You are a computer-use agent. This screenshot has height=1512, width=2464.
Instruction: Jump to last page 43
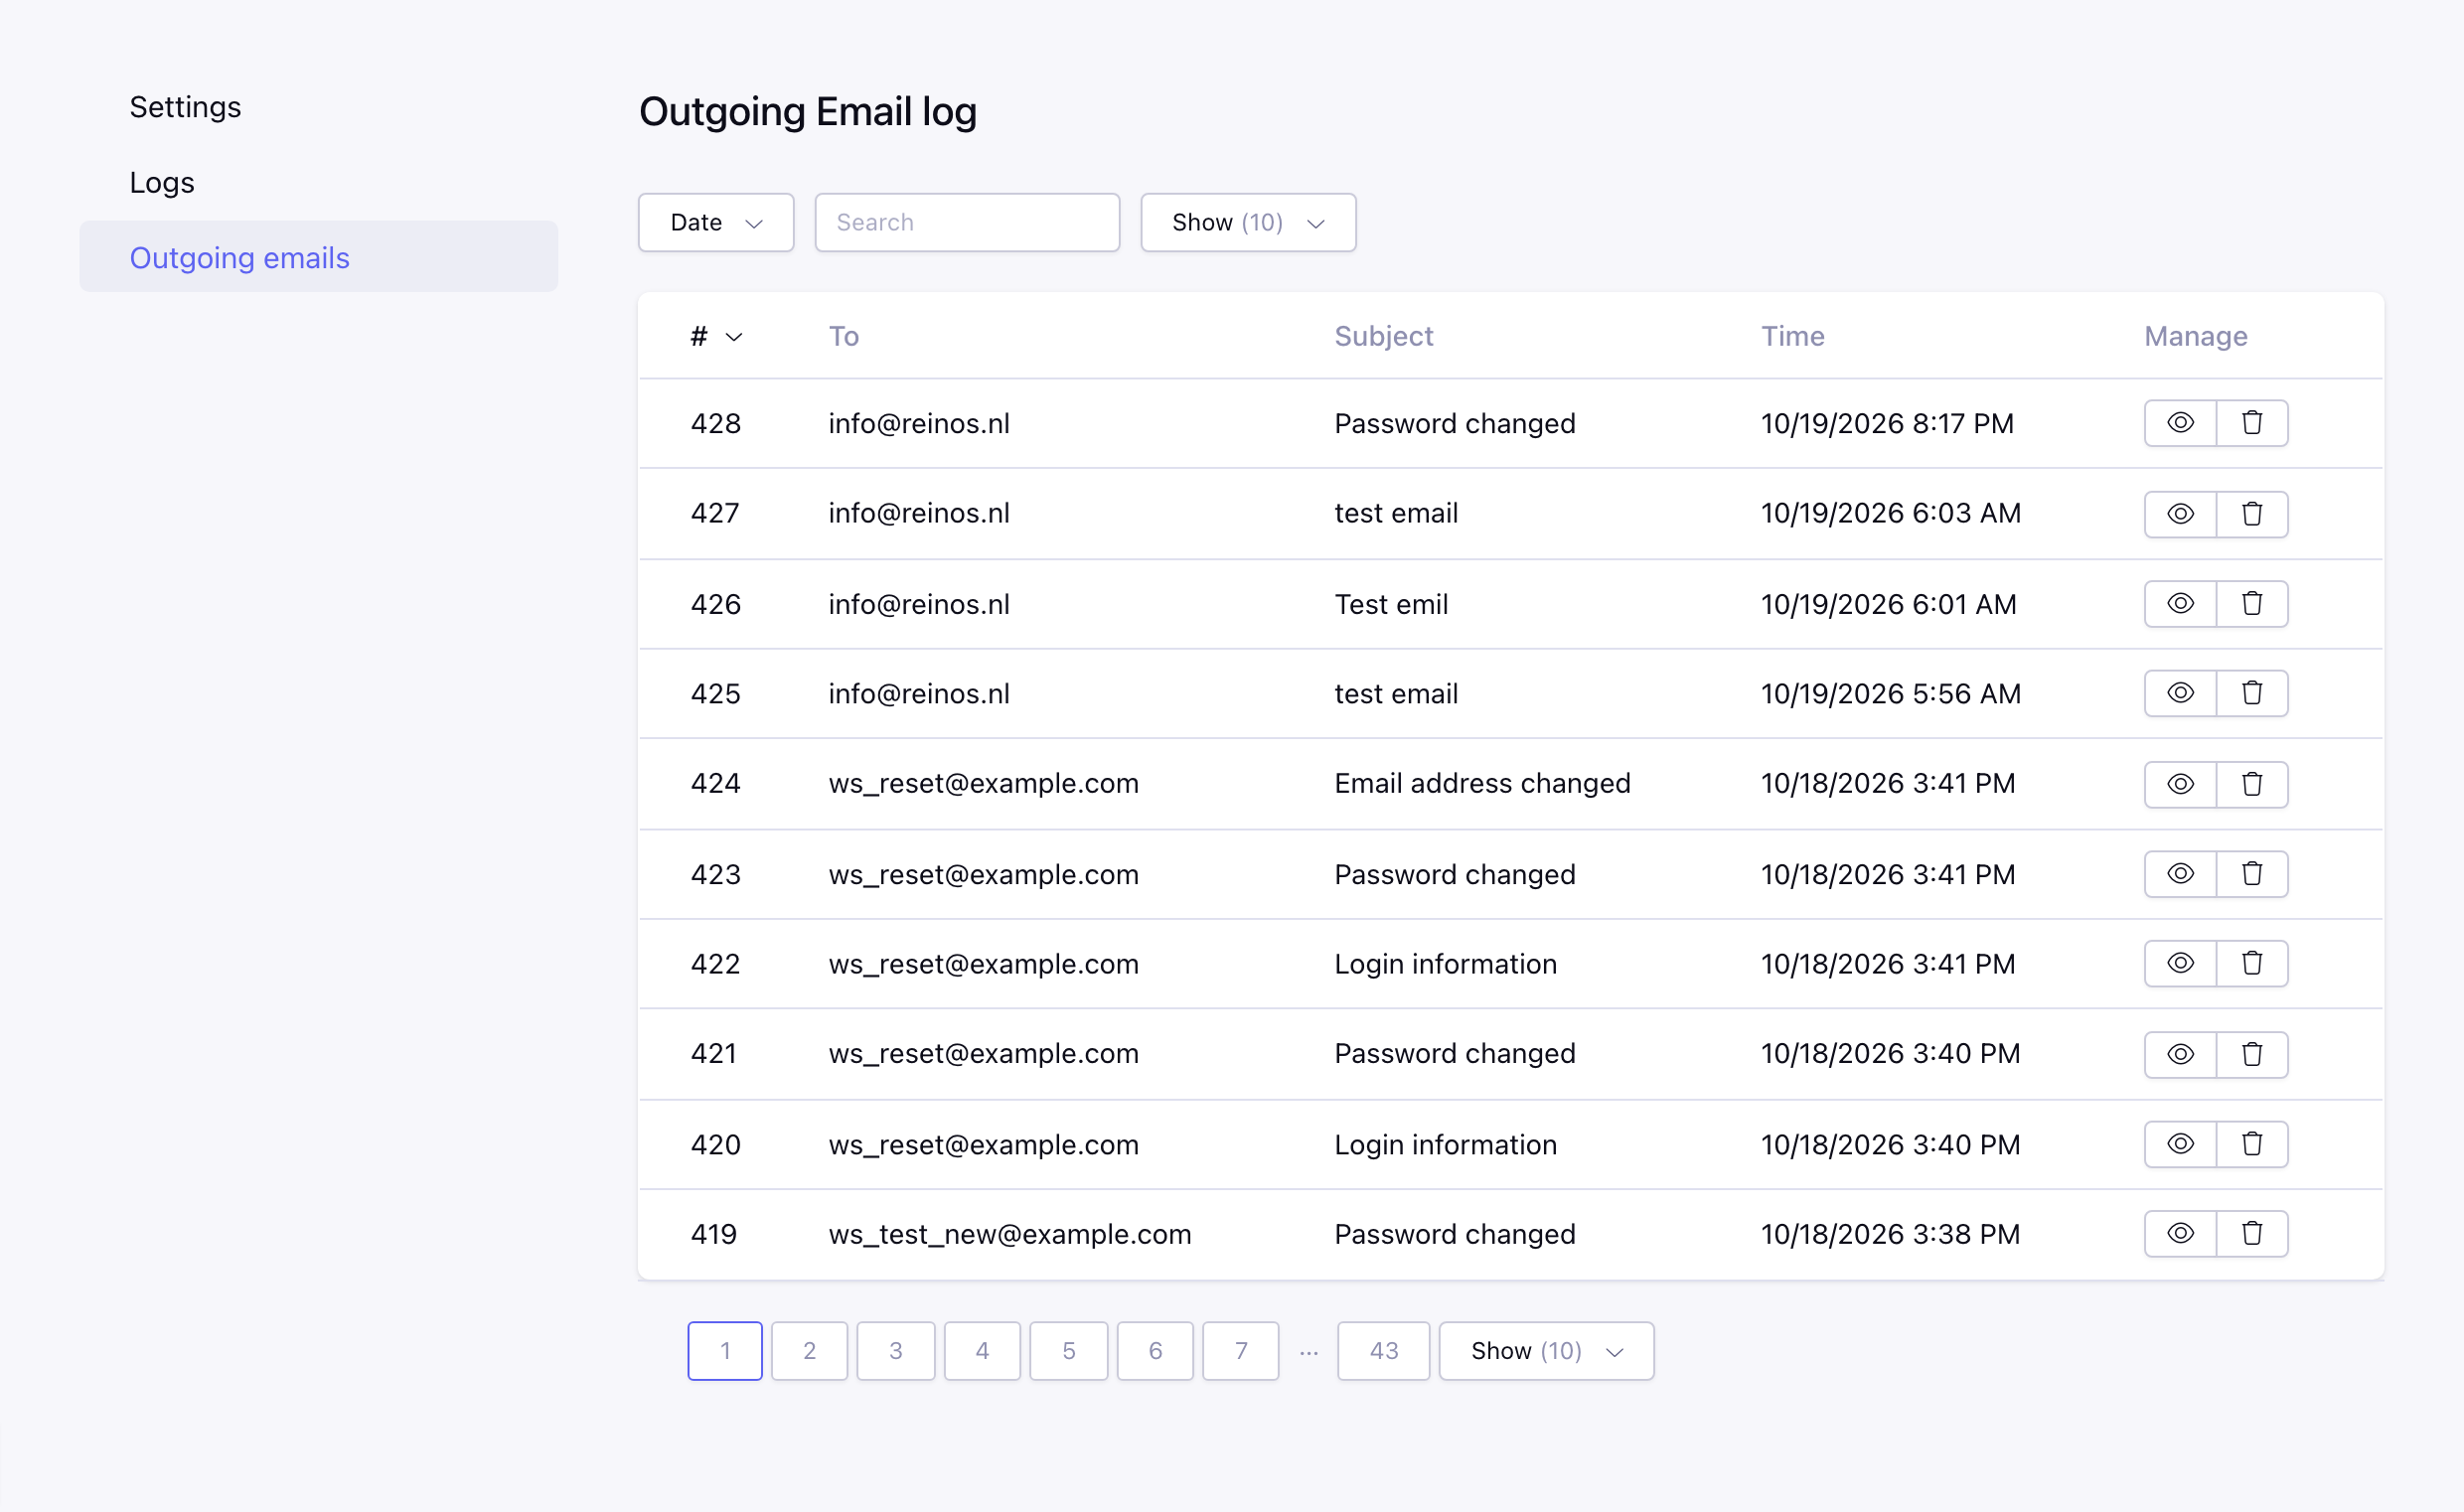coord(1384,1351)
